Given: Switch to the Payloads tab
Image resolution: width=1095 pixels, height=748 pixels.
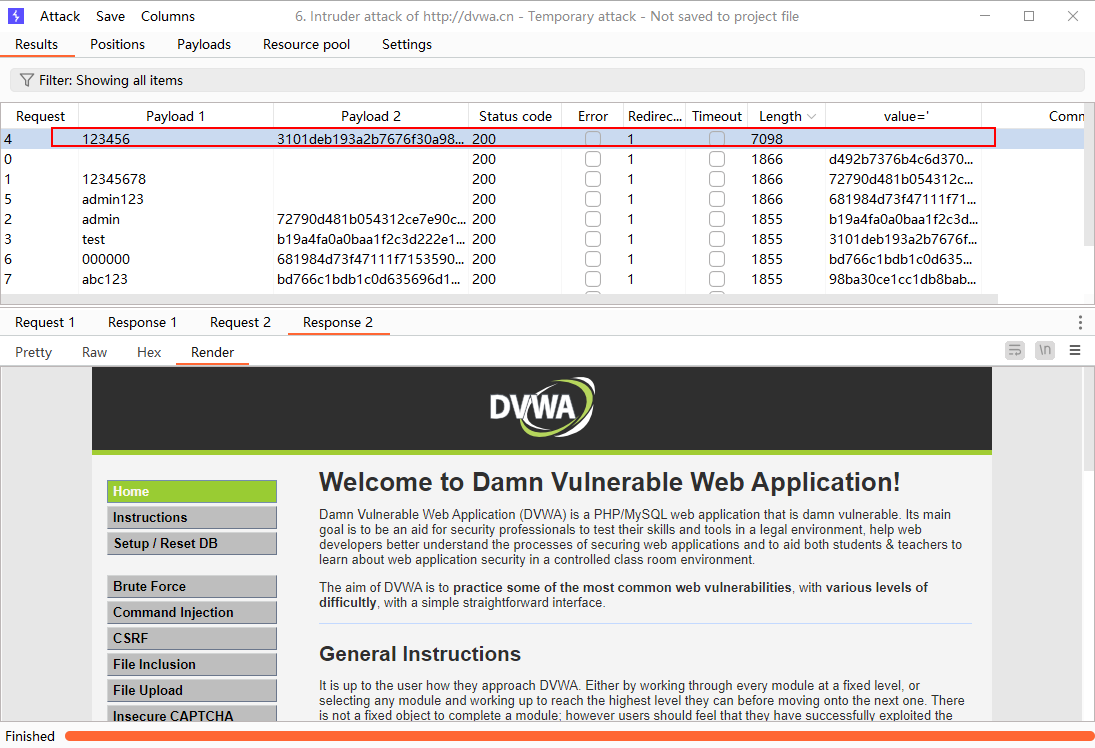Looking at the screenshot, I should pos(204,44).
